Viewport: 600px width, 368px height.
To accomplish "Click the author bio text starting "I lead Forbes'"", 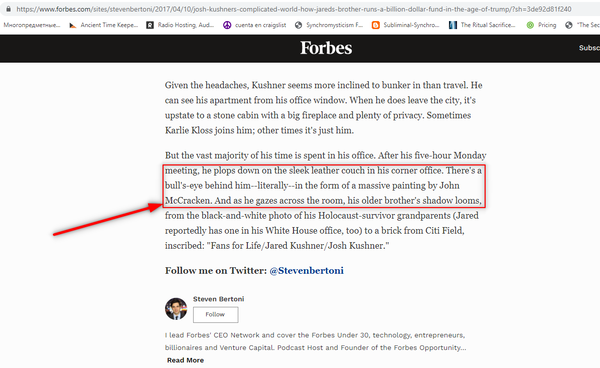I will pyautogui.click(x=315, y=341).
